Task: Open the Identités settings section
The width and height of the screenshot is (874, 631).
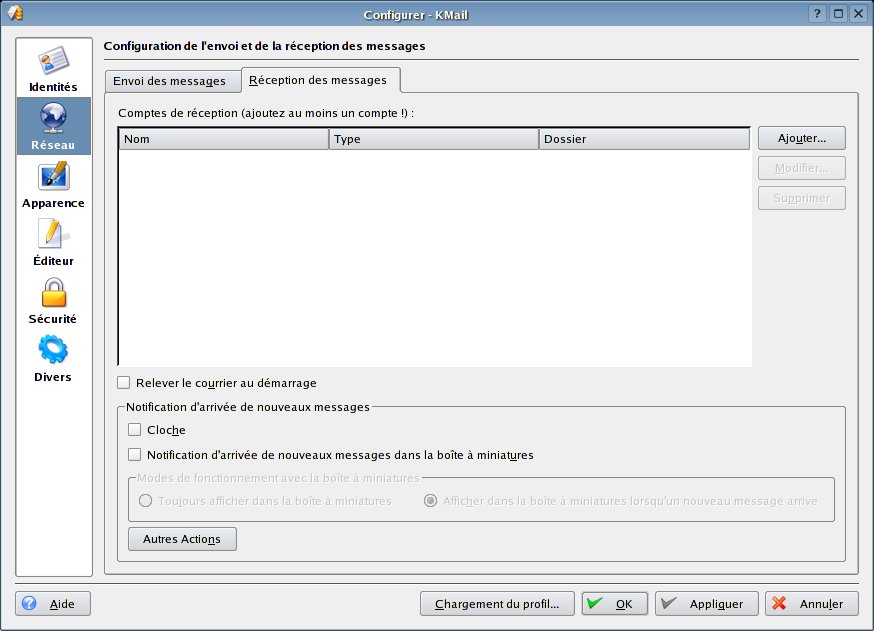Action: coord(53,67)
